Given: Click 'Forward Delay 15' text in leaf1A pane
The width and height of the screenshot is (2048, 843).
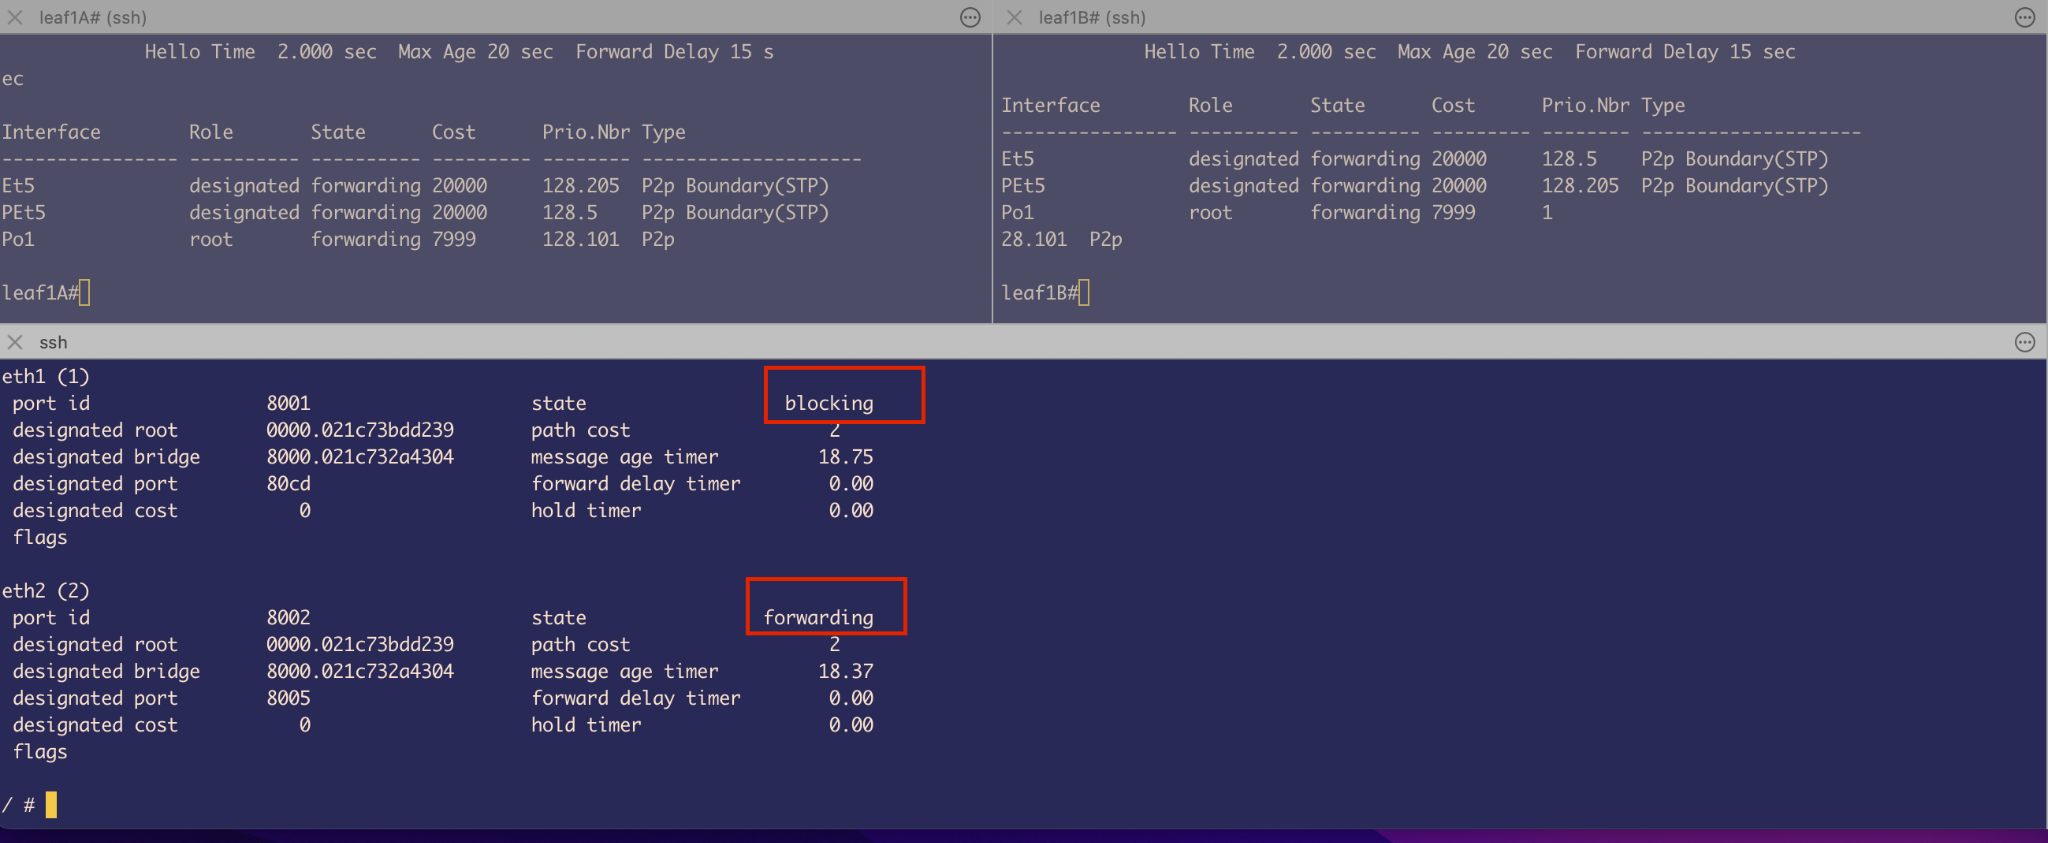Looking at the screenshot, I should (663, 51).
